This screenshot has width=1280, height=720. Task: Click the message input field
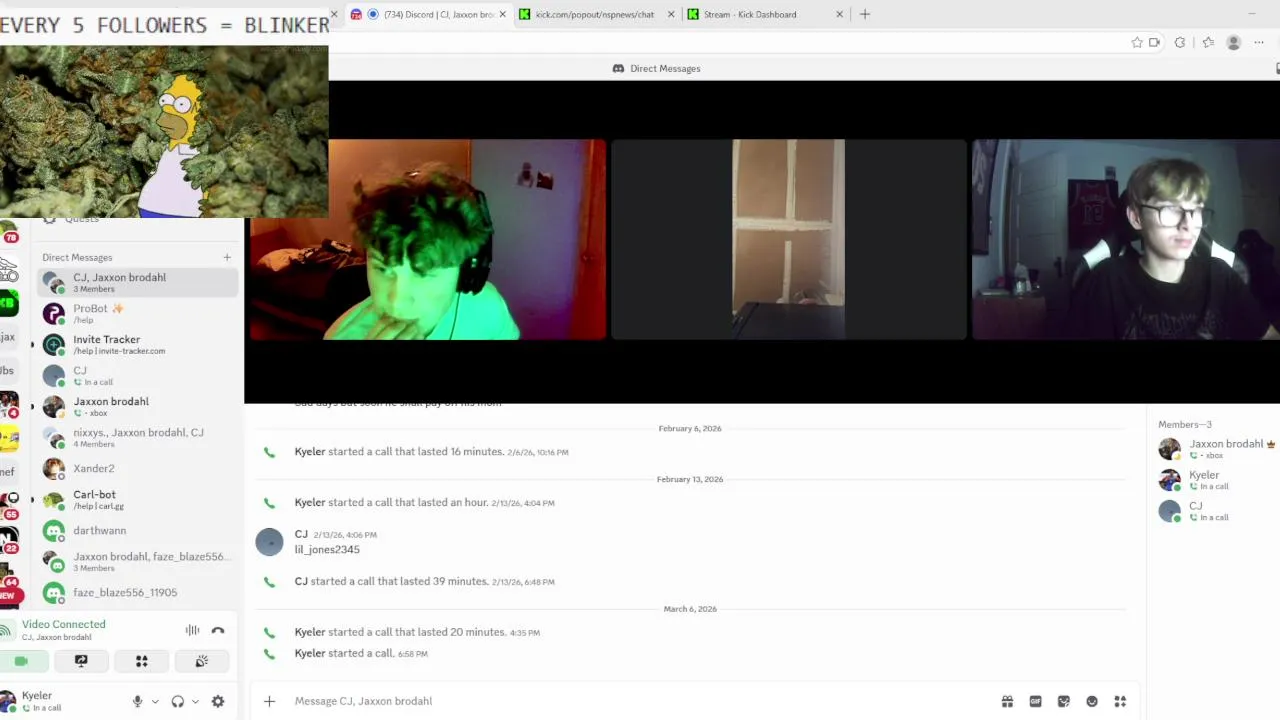pos(640,701)
